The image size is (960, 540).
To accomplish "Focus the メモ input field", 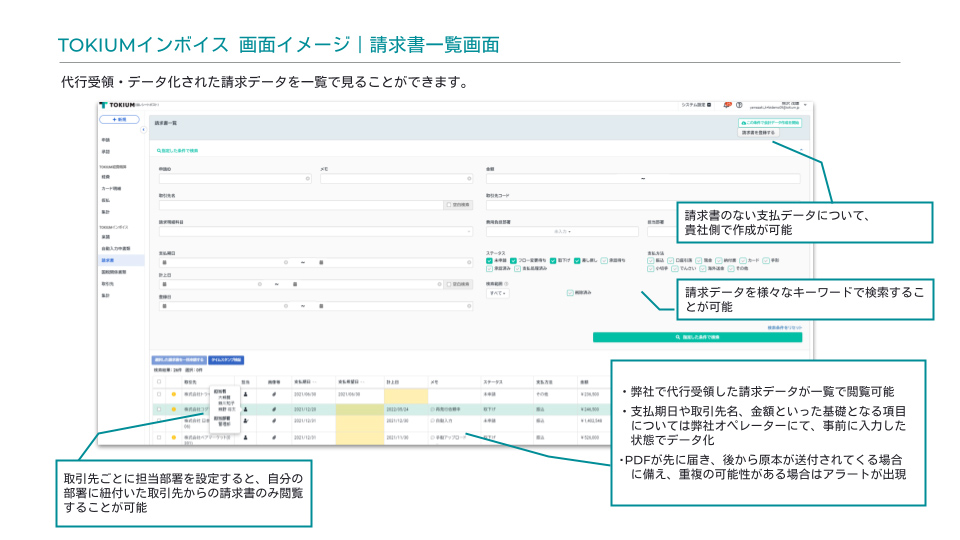I will tap(396, 179).
